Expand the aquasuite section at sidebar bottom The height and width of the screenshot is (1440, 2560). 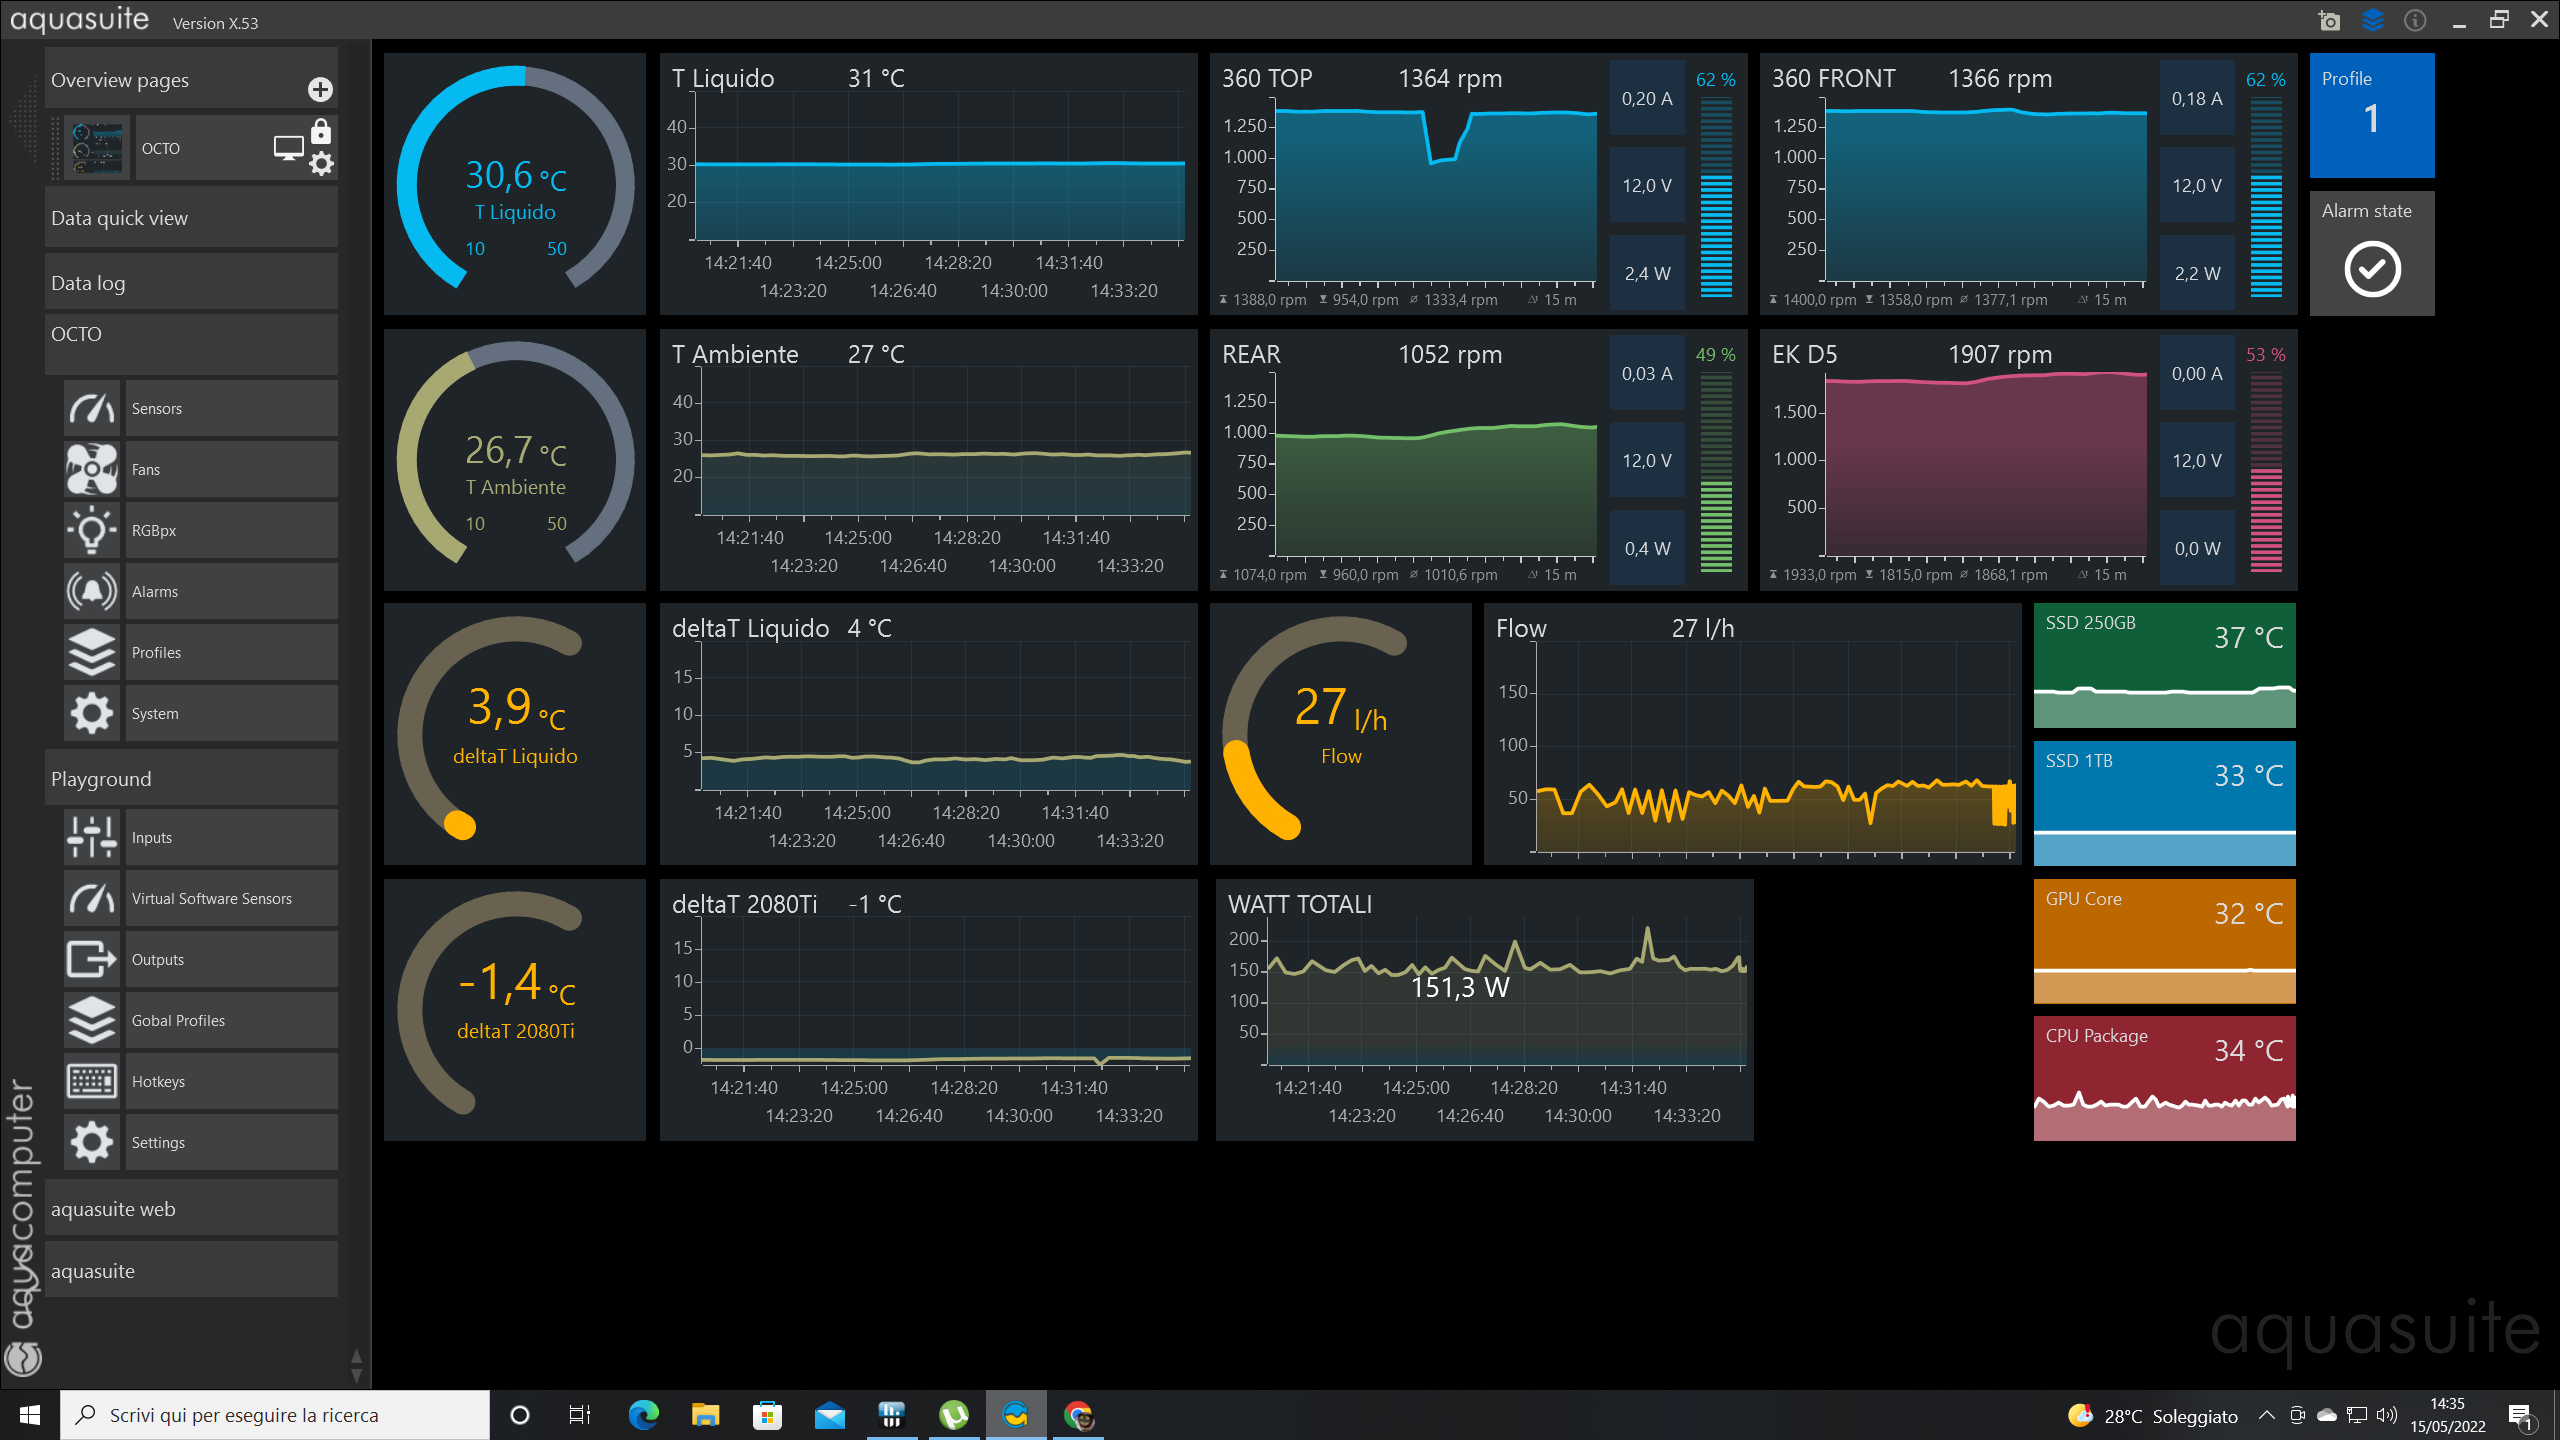pos(191,1271)
